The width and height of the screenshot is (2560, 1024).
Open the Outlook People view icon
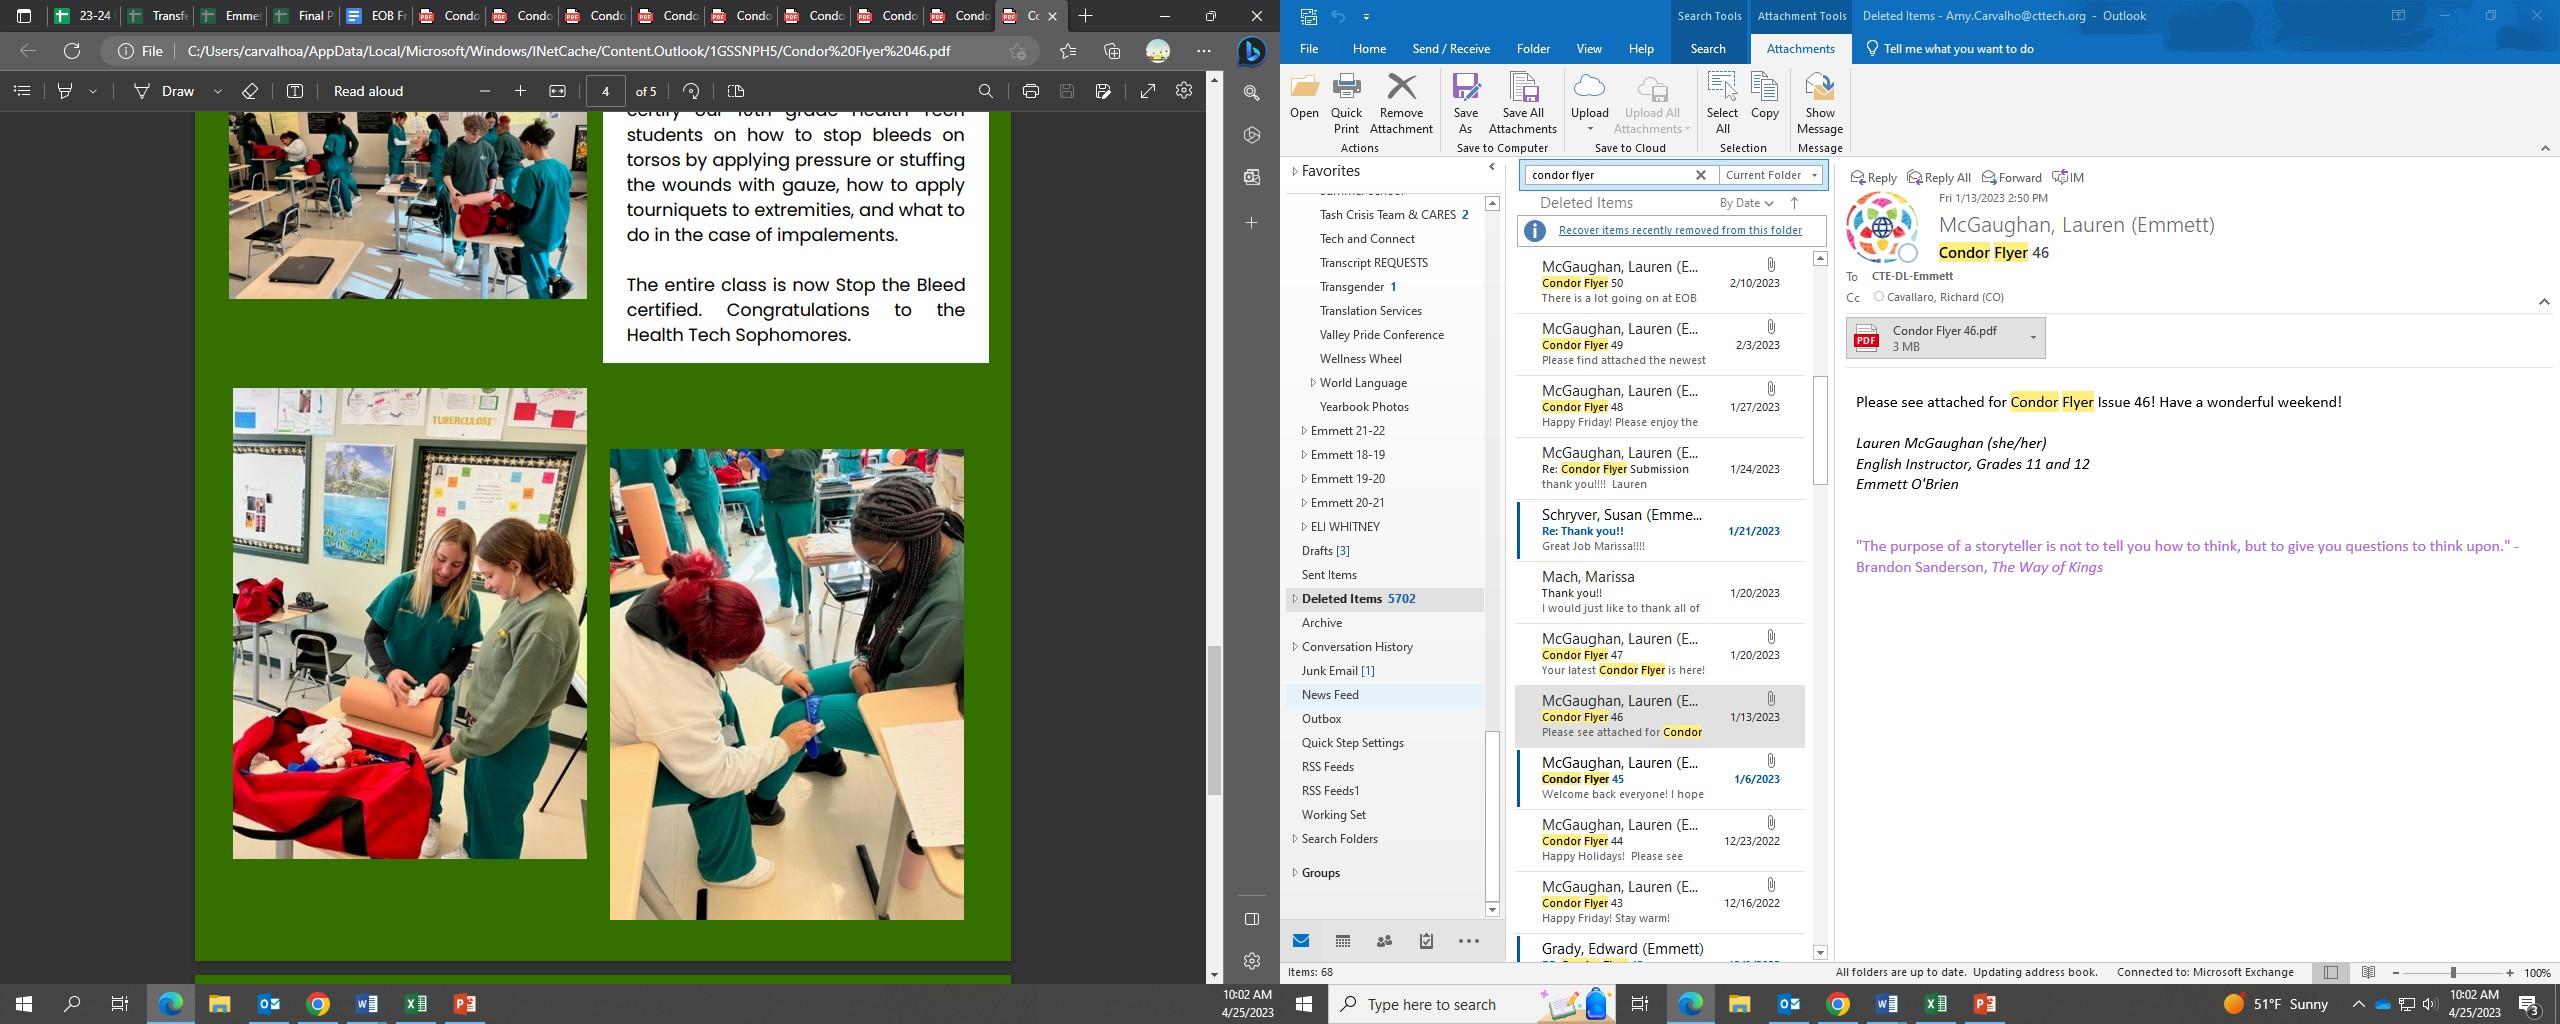[1384, 941]
